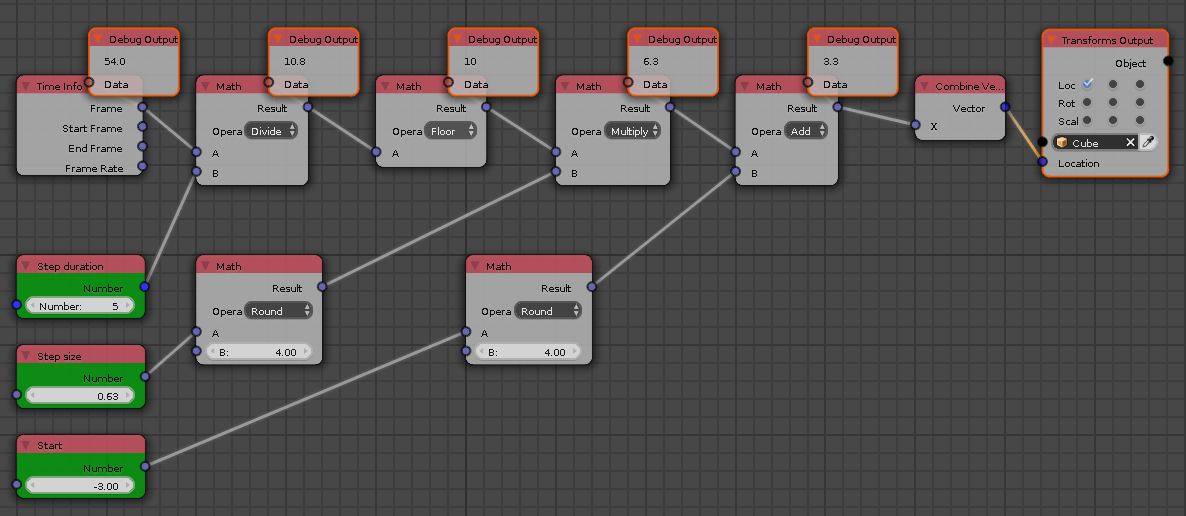The image size is (1186, 516).
Task: Click the 0.63 value field in Step size
Action: coord(79,396)
